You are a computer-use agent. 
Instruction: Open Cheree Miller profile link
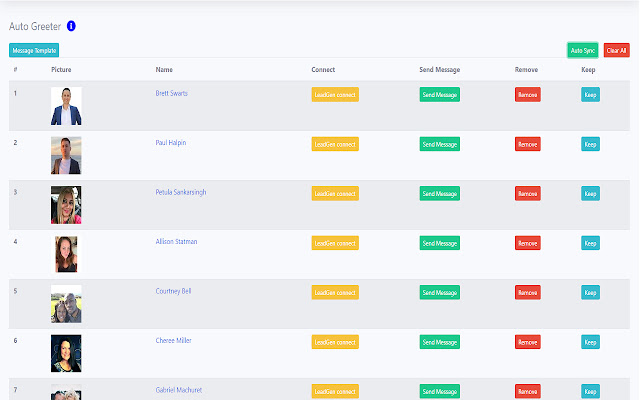coord(173,340)
